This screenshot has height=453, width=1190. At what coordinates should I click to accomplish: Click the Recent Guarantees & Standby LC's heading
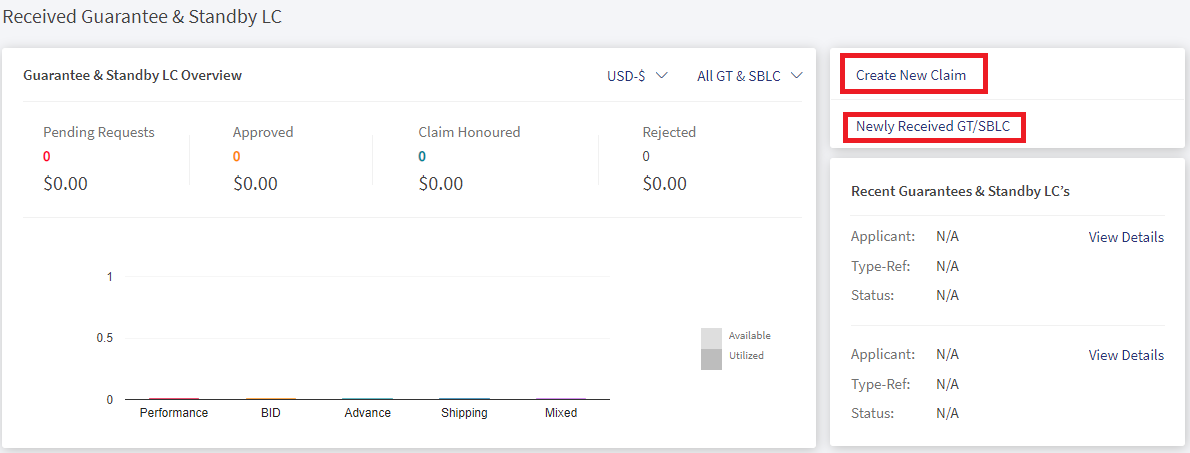tap(960, 191)
